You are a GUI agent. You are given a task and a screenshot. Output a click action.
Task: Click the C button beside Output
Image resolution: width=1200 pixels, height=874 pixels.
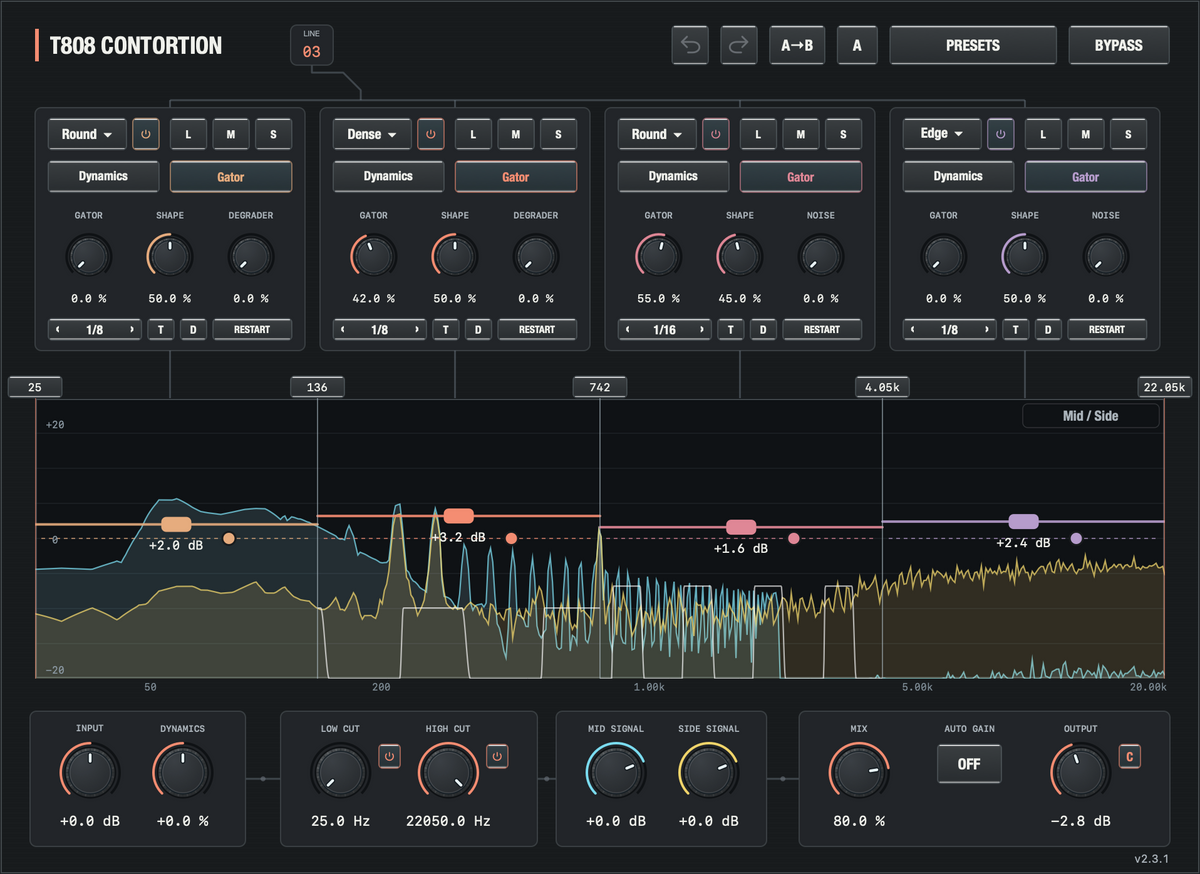click(1130, 757)
